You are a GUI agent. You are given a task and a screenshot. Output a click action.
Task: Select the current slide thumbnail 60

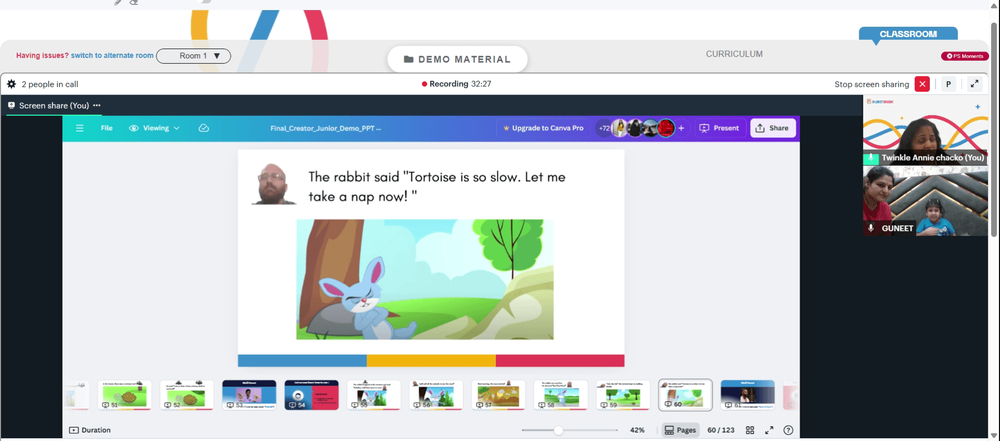(x=686, y=395)
